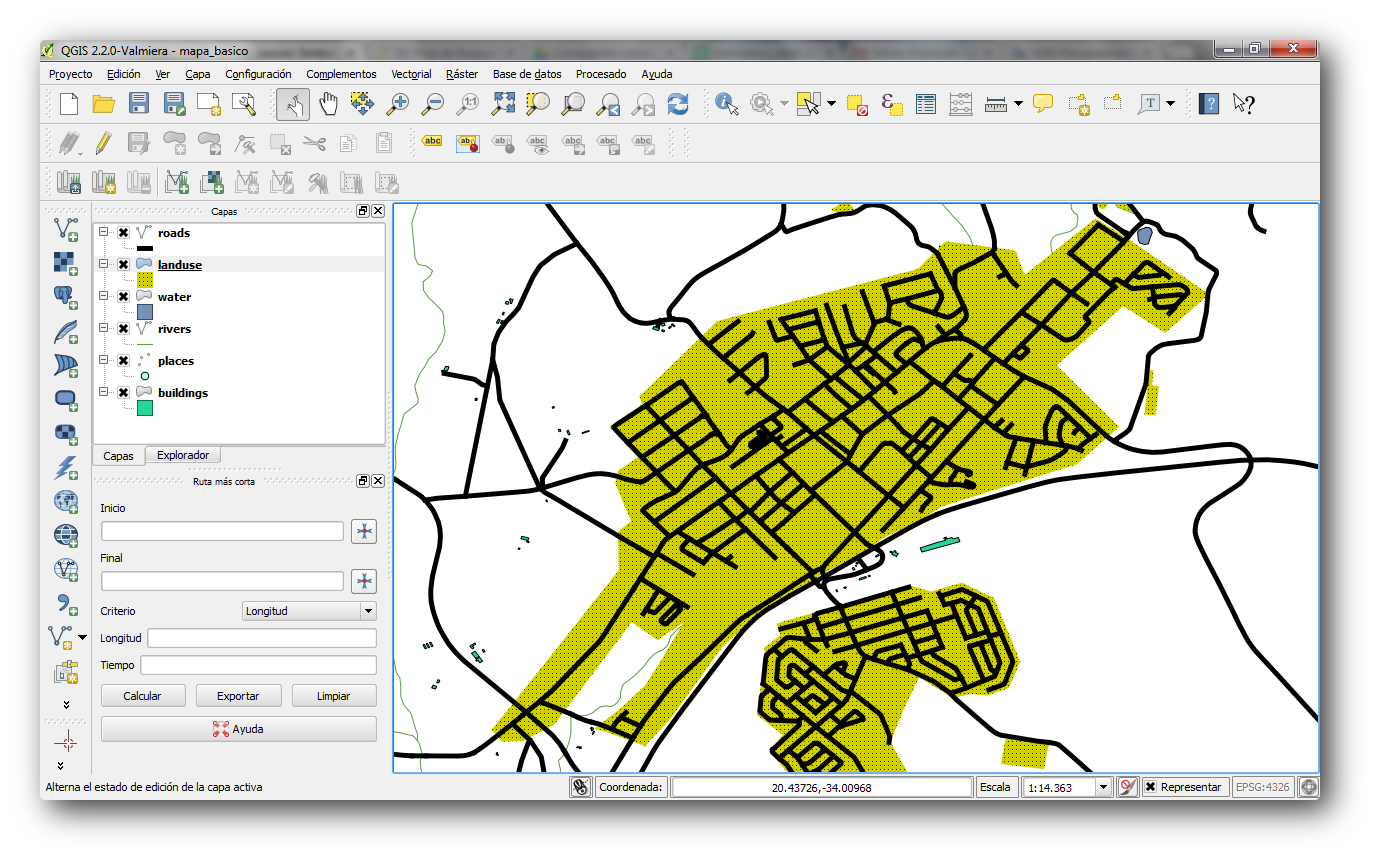This screenshot has height=860, width=1380.
Task: Click capture start point button next to Inicio
Action: click(364, 531)
